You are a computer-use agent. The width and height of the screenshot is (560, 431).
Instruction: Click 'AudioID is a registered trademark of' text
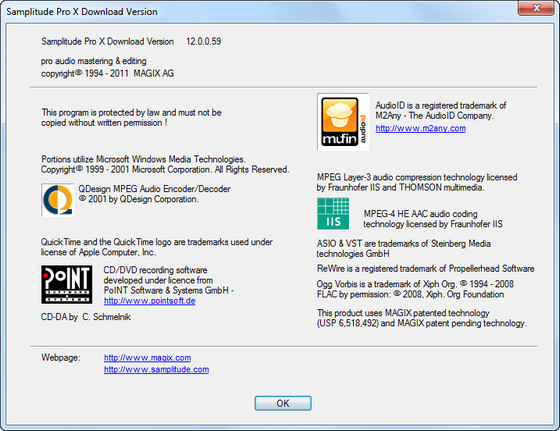(441, 105)
